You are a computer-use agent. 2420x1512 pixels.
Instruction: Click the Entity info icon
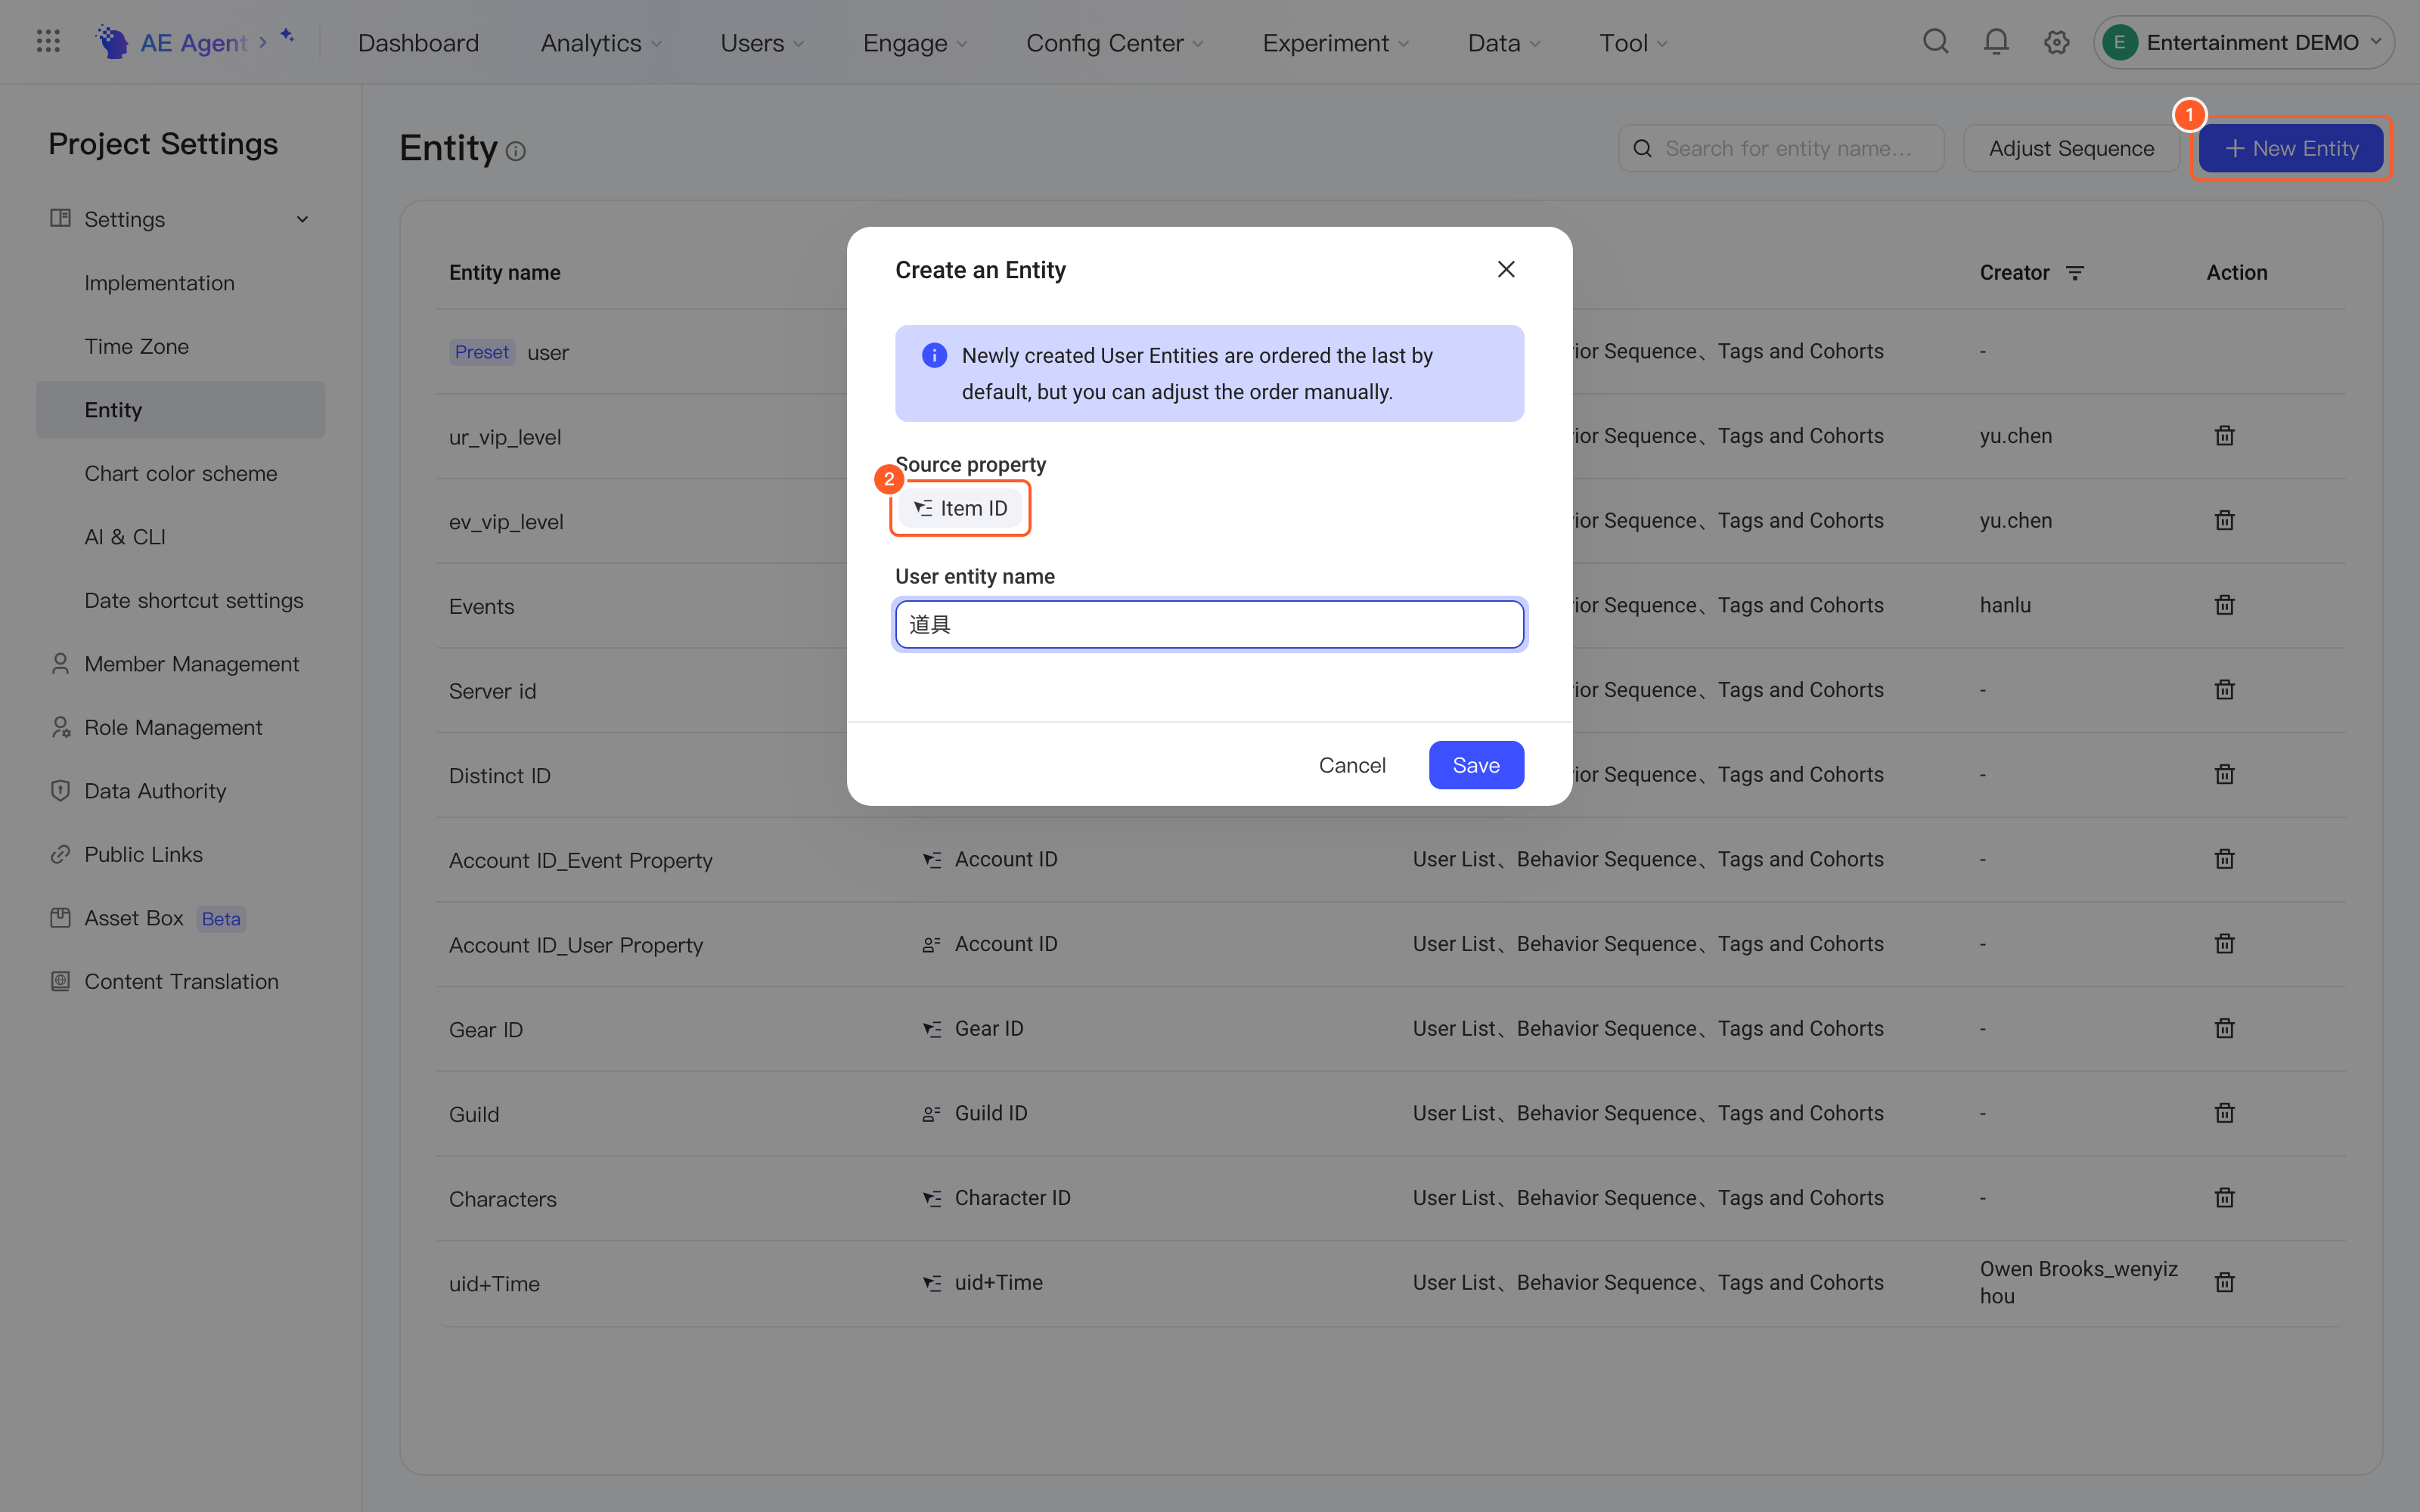[x=516, y=151]
